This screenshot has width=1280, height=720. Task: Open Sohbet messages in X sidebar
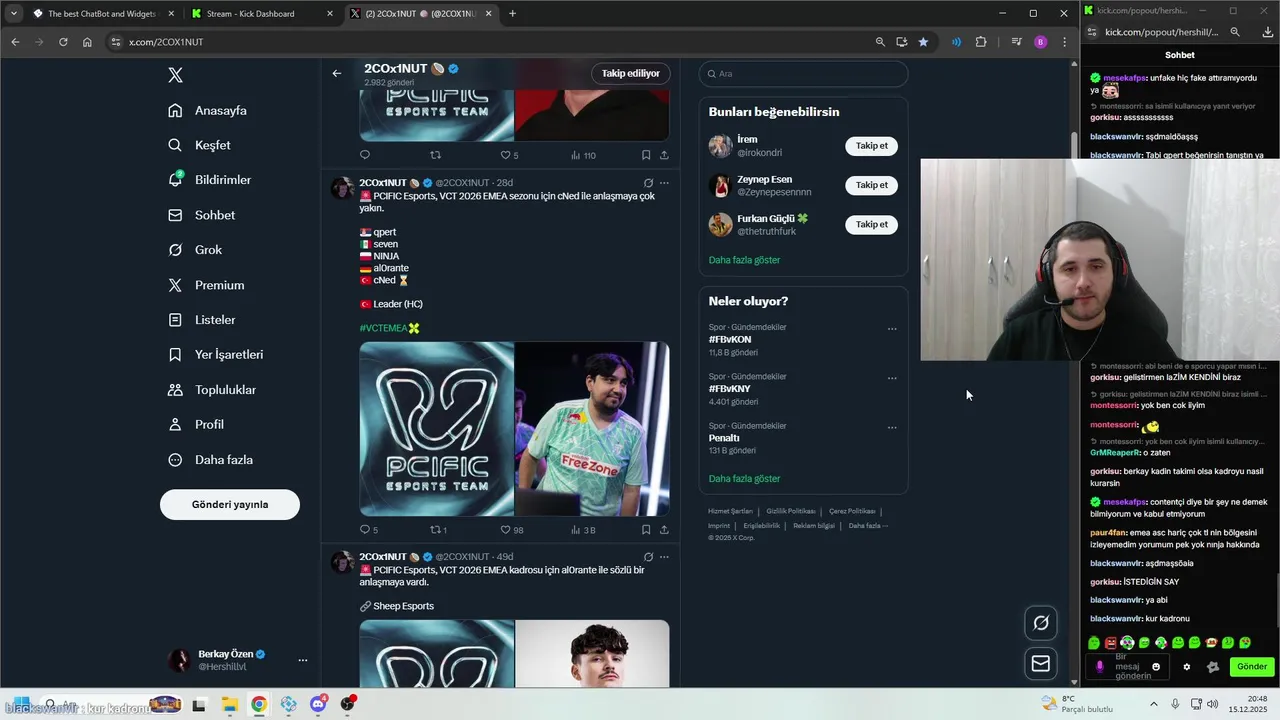point(203,215)
